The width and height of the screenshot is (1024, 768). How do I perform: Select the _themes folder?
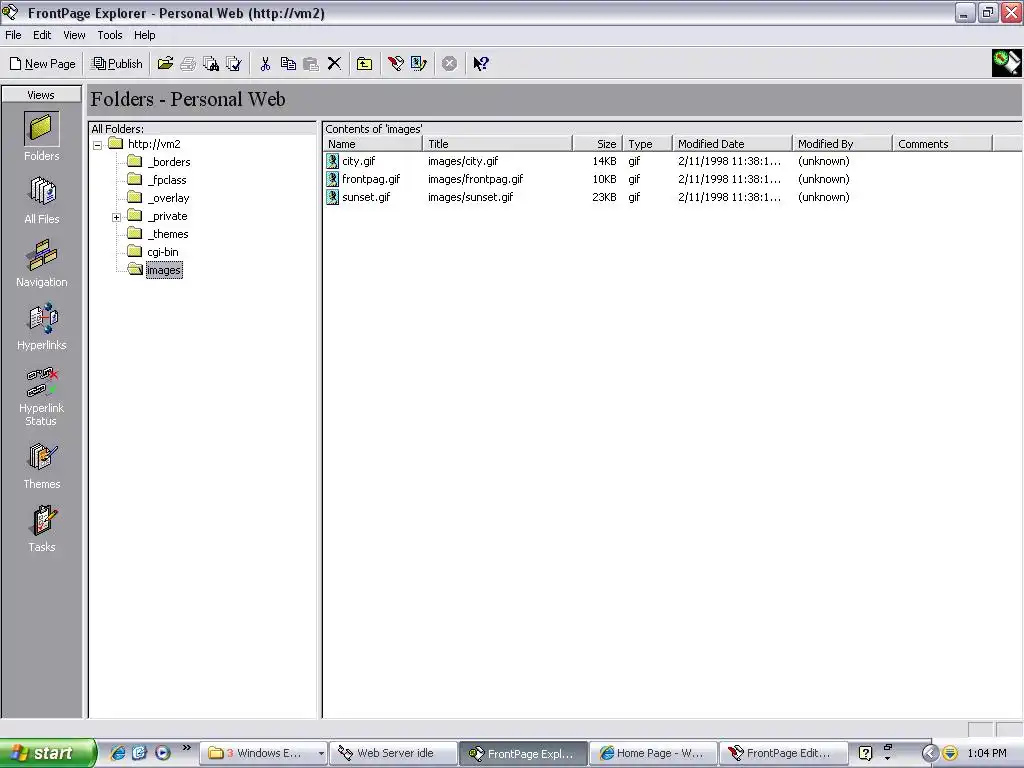point(158,234)
